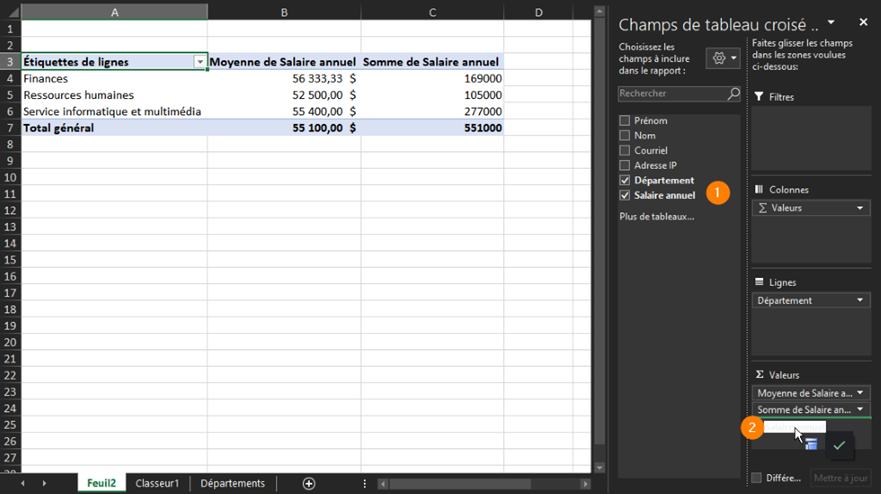Uncheck the Département field checkbox
The width and height of the screenshot is (881, 494).
click(625, 181)
